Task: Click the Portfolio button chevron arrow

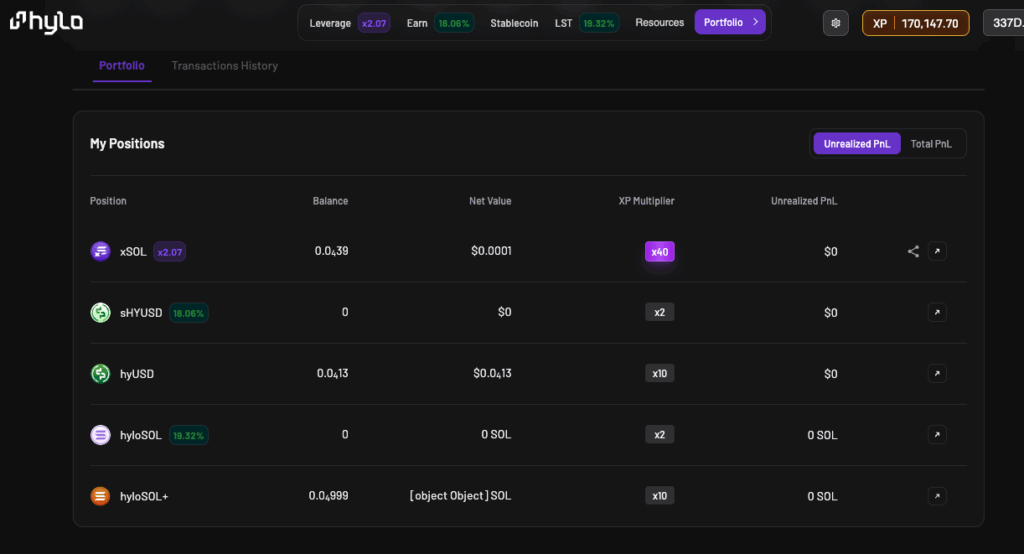Action: coord(756,22)
